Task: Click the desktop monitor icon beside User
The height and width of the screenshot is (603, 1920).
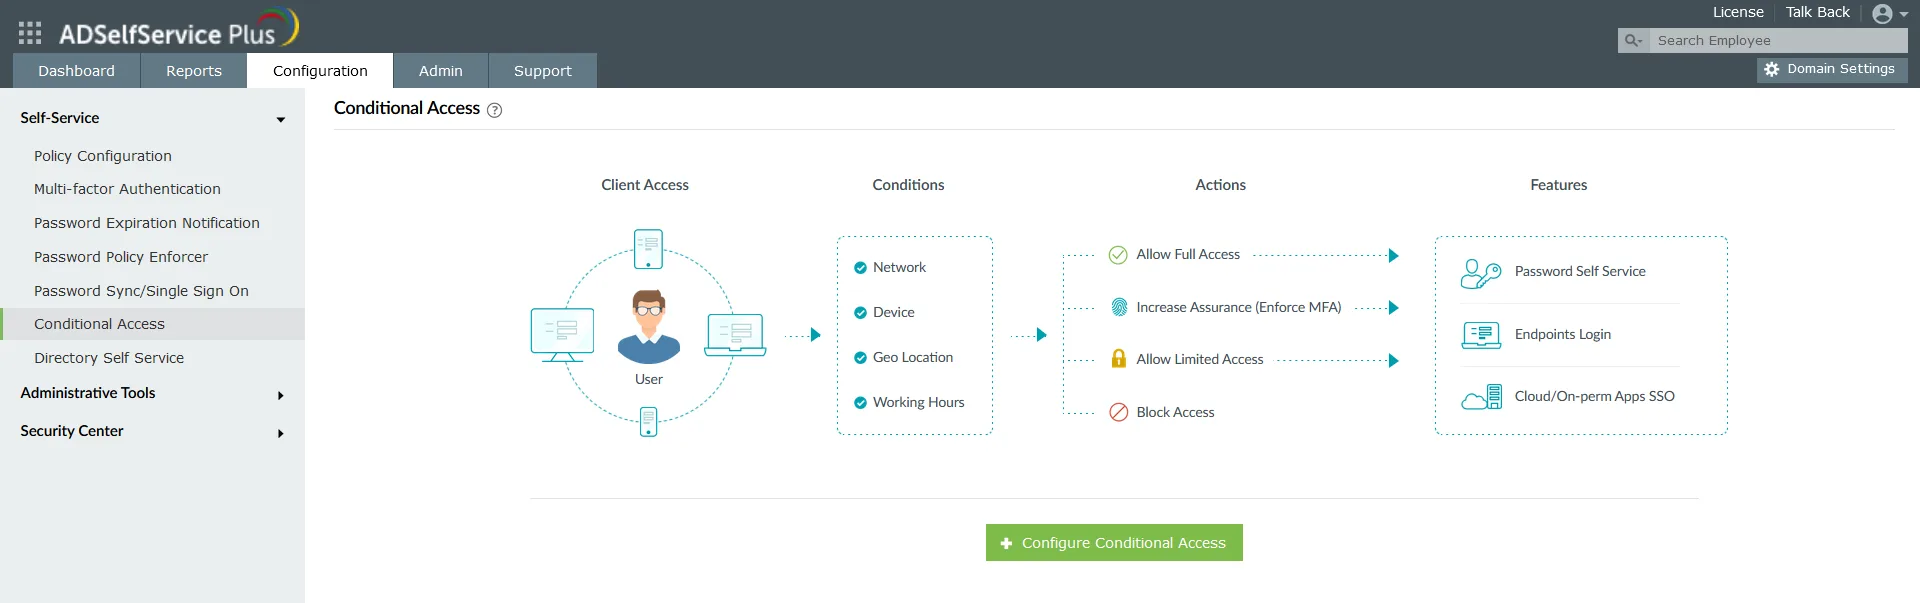Action: [562, 335]
